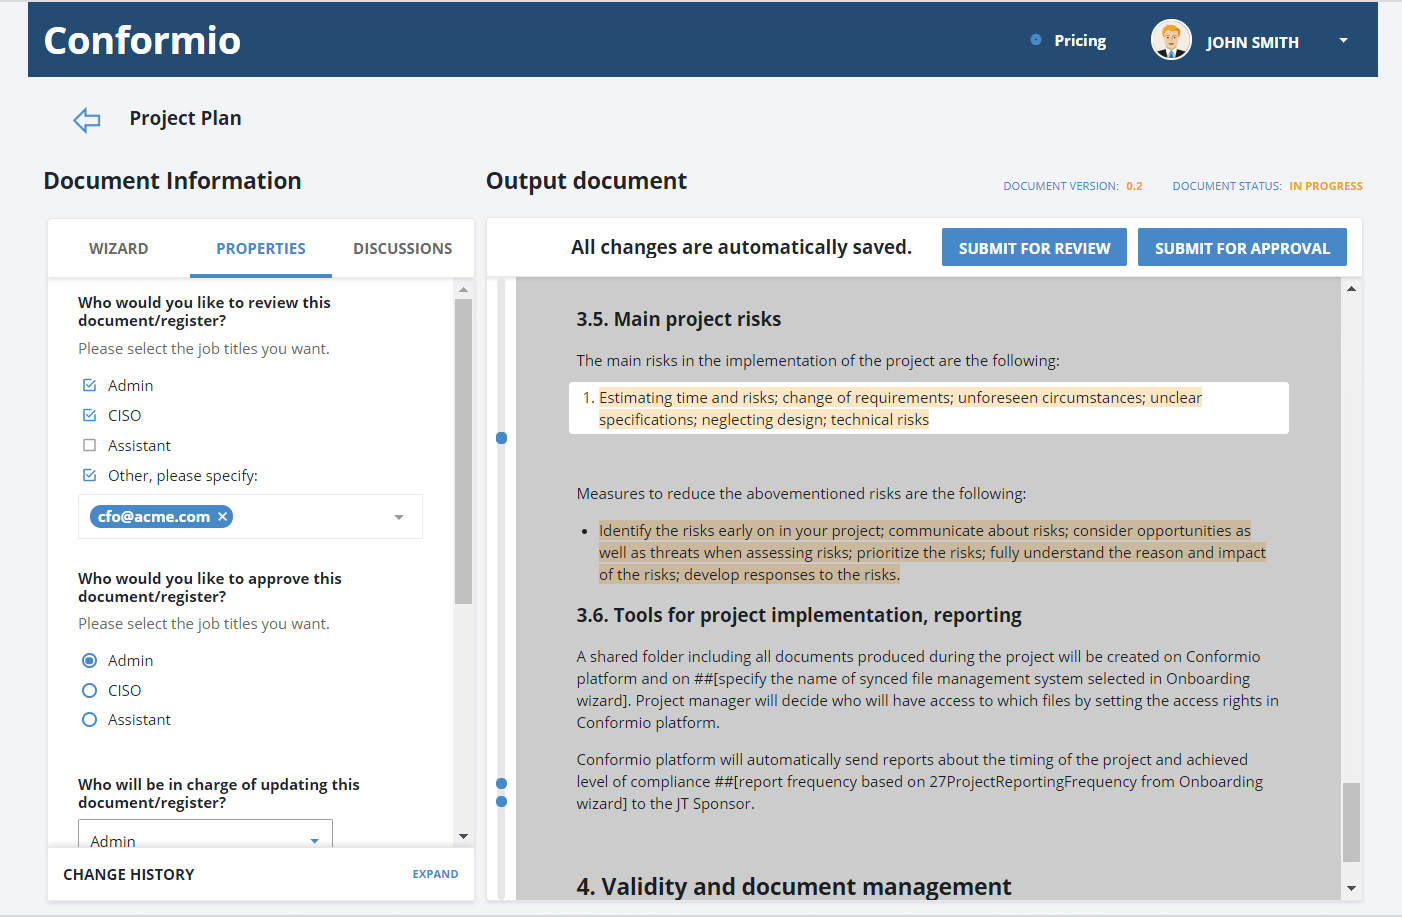Uncheck CISO as reviewer

click(x=89, y=415)
